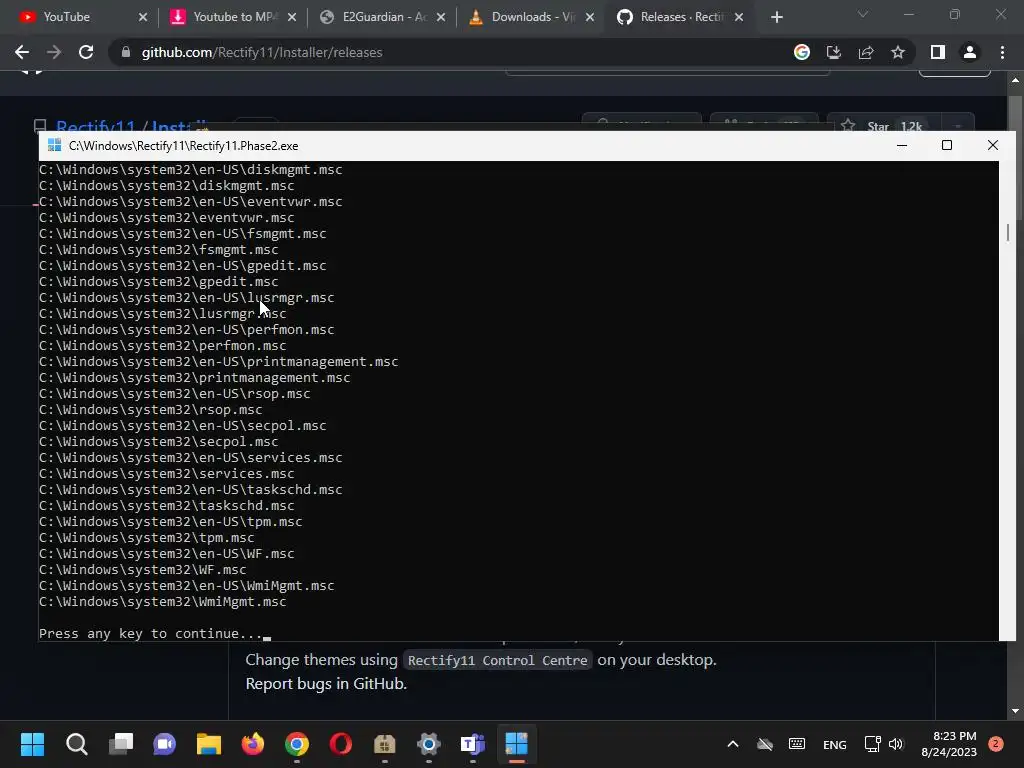1024x768 pixels.
Task: Click the system32\gpedit.msc console line
Action: [x=159, y=281]
